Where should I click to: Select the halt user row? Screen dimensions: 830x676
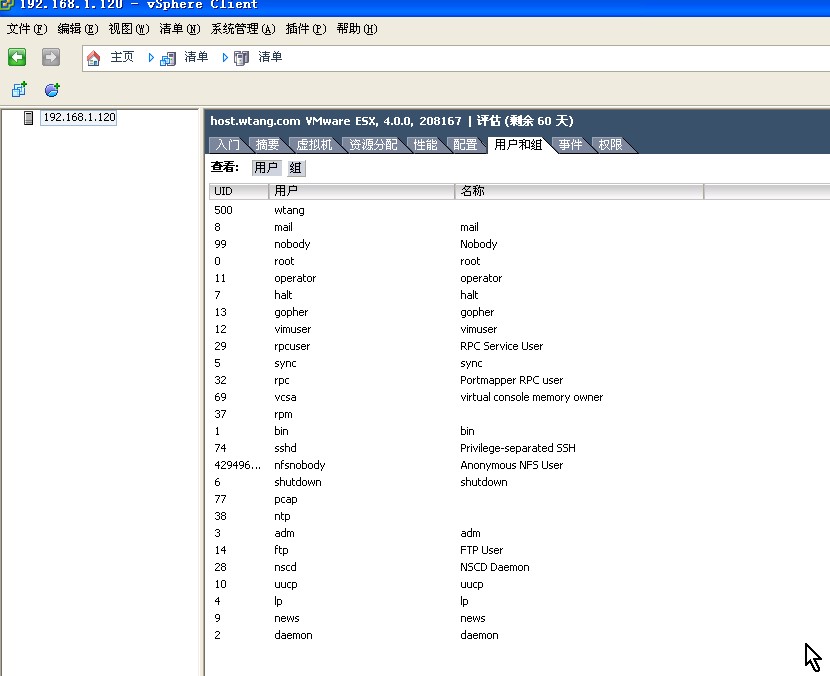(519, 295)
